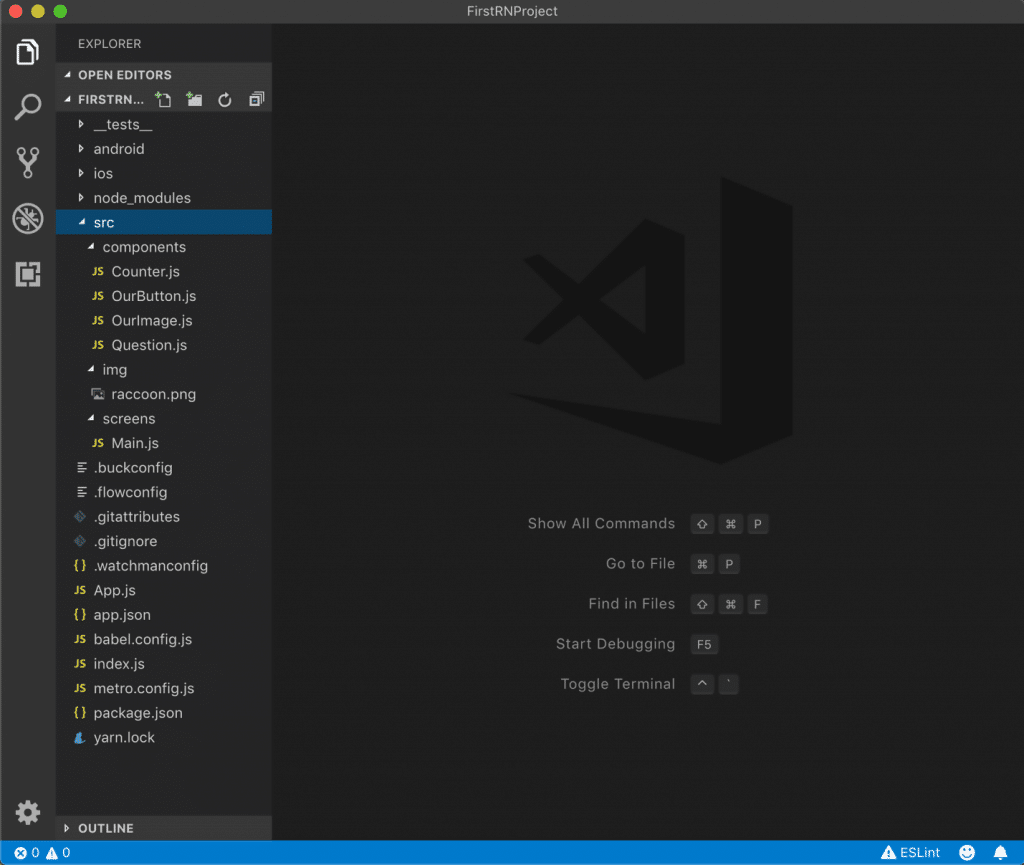Image resolution: width=1024 pixels, height=865 pixels.
Task: Open the Search view in the activity bar
Action: pos(27,106)
